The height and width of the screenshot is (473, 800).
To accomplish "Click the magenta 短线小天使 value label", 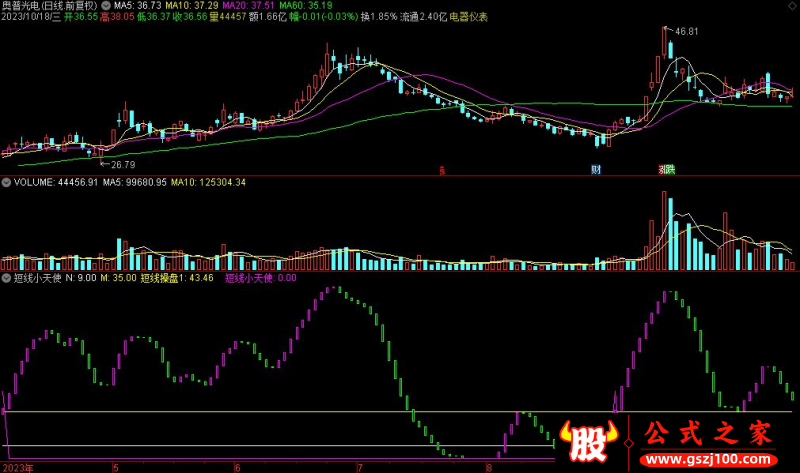I will (260, 278).
